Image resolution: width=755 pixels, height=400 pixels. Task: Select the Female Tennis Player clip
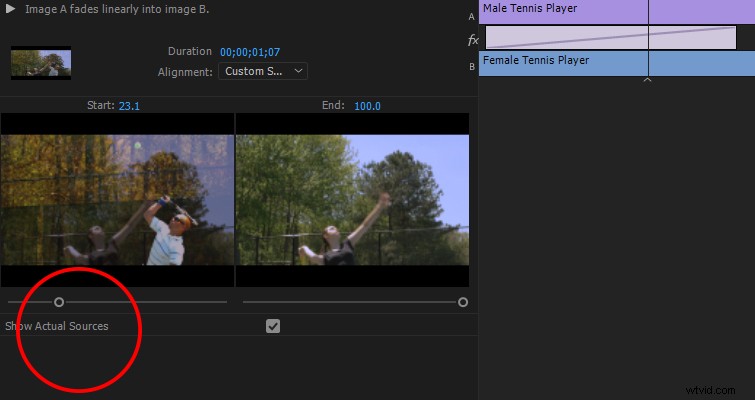coord(617,64)
